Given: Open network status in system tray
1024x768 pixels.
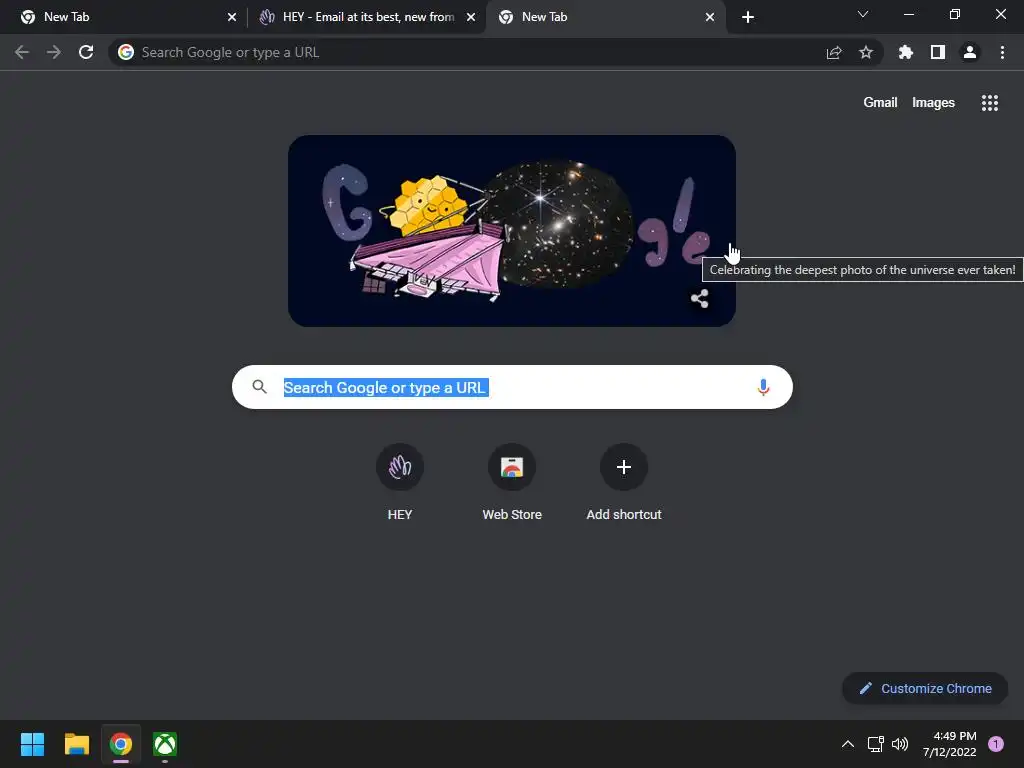Looking at the screenshot, I should tap(875, 744).
